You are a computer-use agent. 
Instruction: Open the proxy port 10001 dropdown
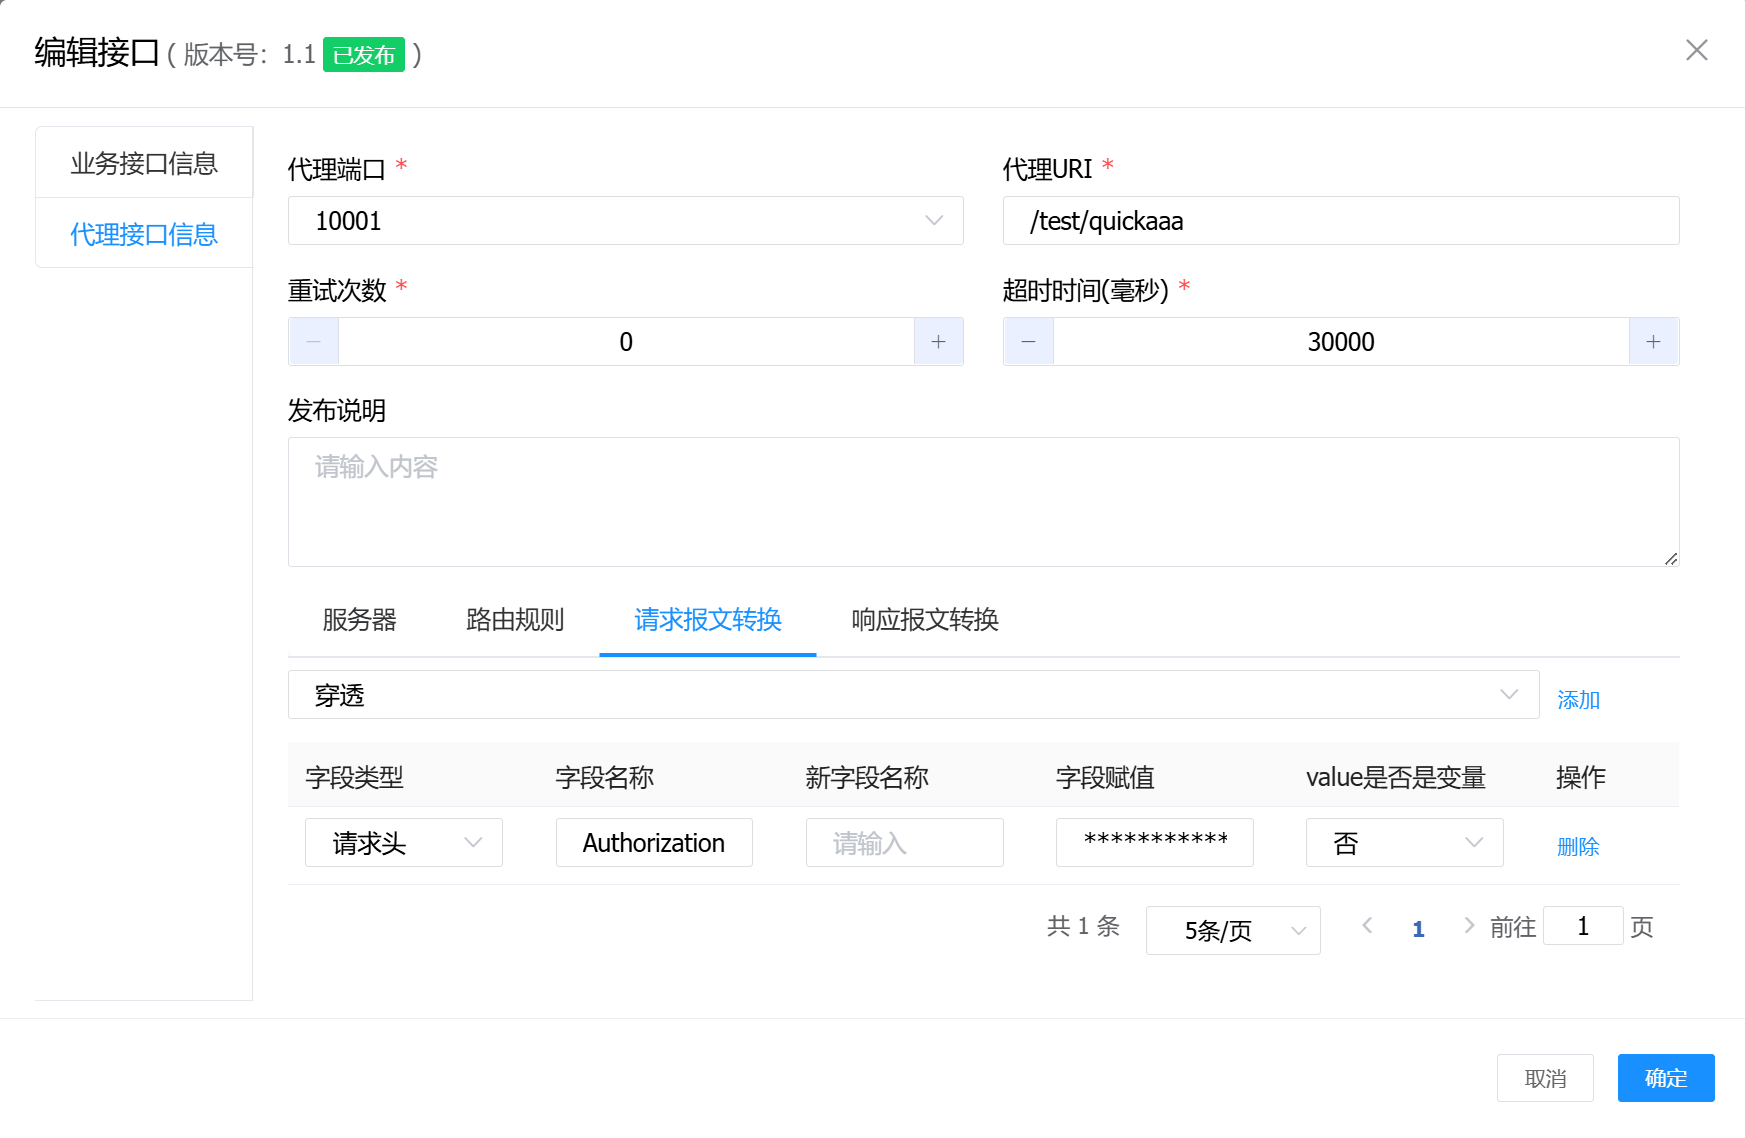click(x=625, y=221)
